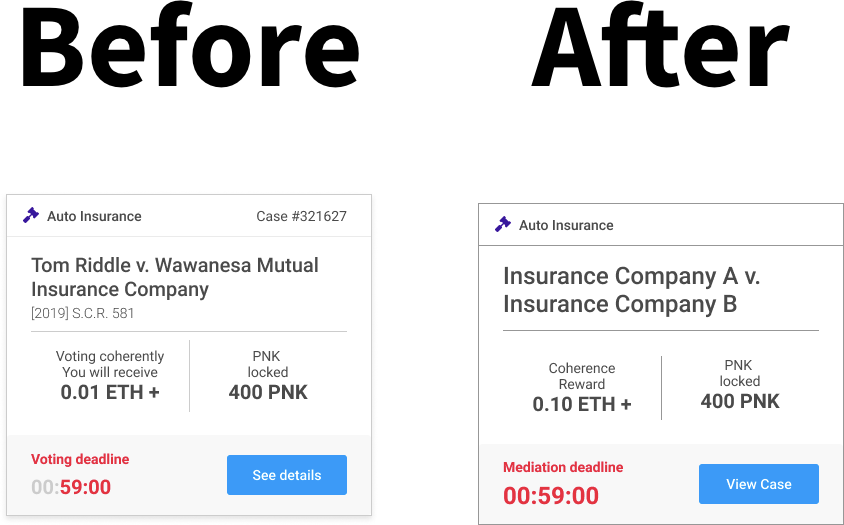Screen dimensions: 844x525
Task: Open the See details button
Action: (x=287, y=475)
